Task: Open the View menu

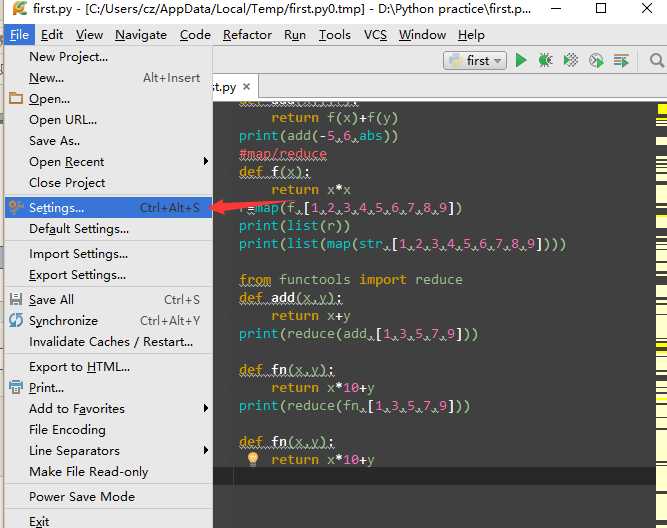Action: click(89, 35)
